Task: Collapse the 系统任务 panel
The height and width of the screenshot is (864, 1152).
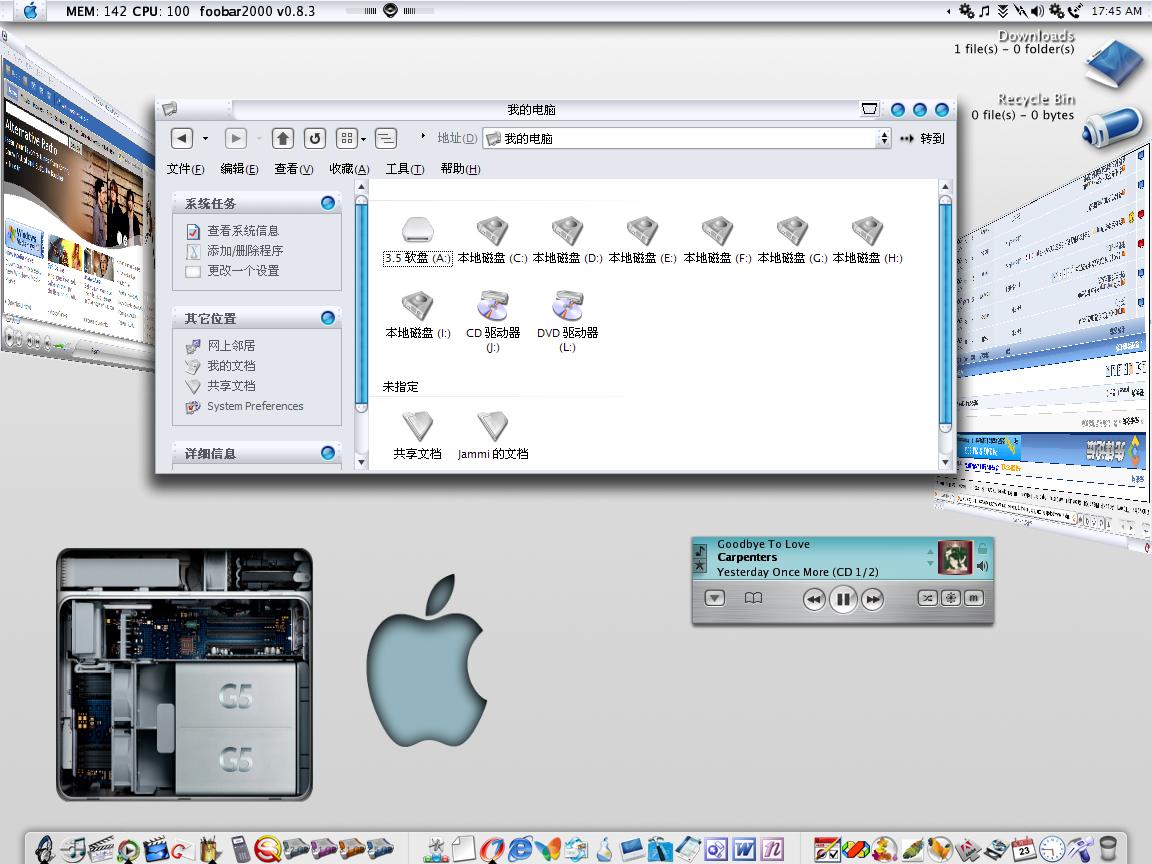Action: pyautogui.click(x=328, y=203)
